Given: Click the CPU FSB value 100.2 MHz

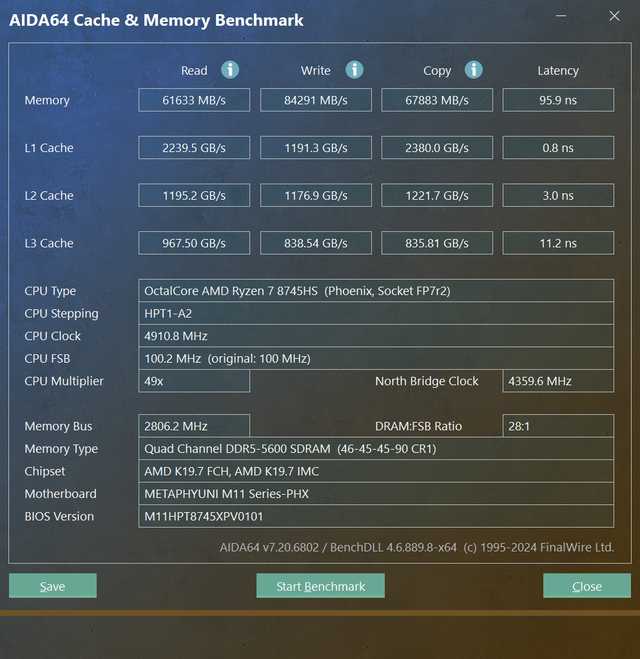Looking at the screenshot, I should 376,358.
